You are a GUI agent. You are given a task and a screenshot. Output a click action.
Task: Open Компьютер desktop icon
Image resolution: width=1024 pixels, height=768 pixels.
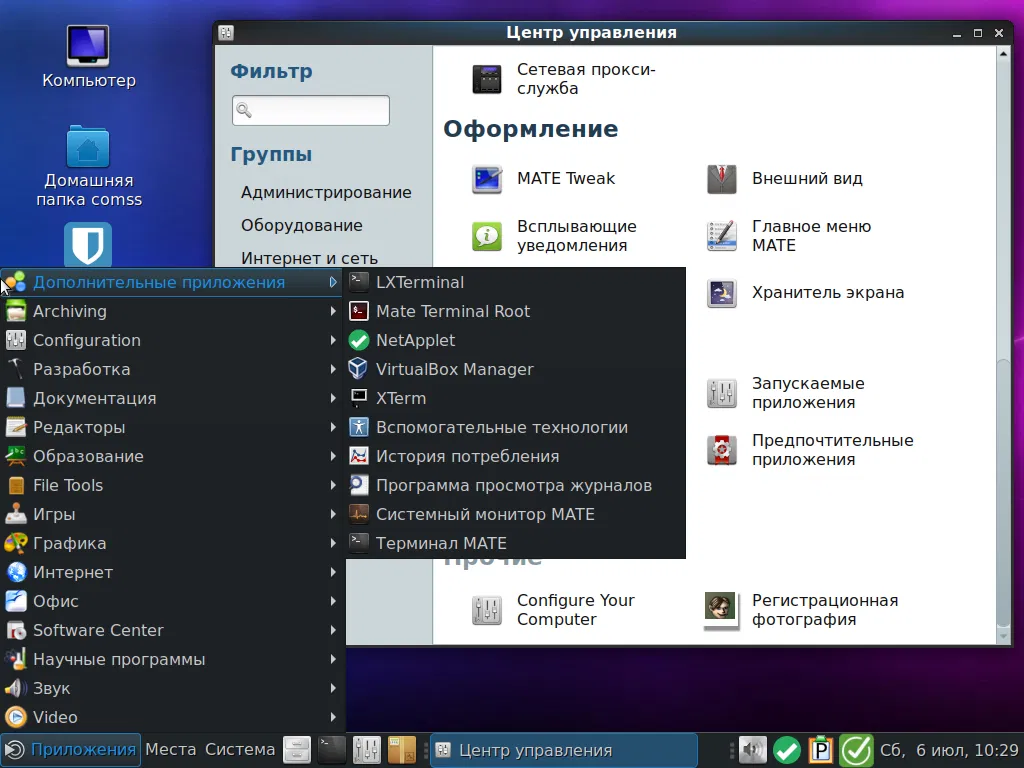tap(89, 57)
